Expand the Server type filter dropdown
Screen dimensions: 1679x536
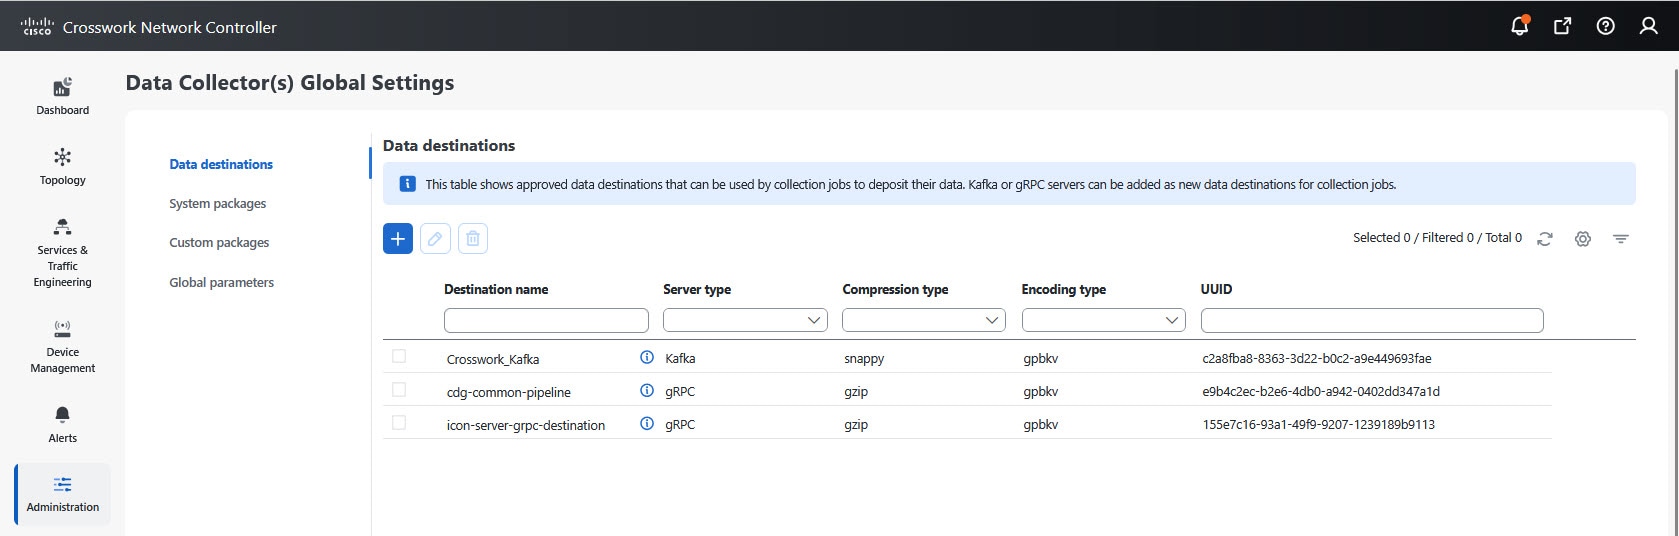745,320
